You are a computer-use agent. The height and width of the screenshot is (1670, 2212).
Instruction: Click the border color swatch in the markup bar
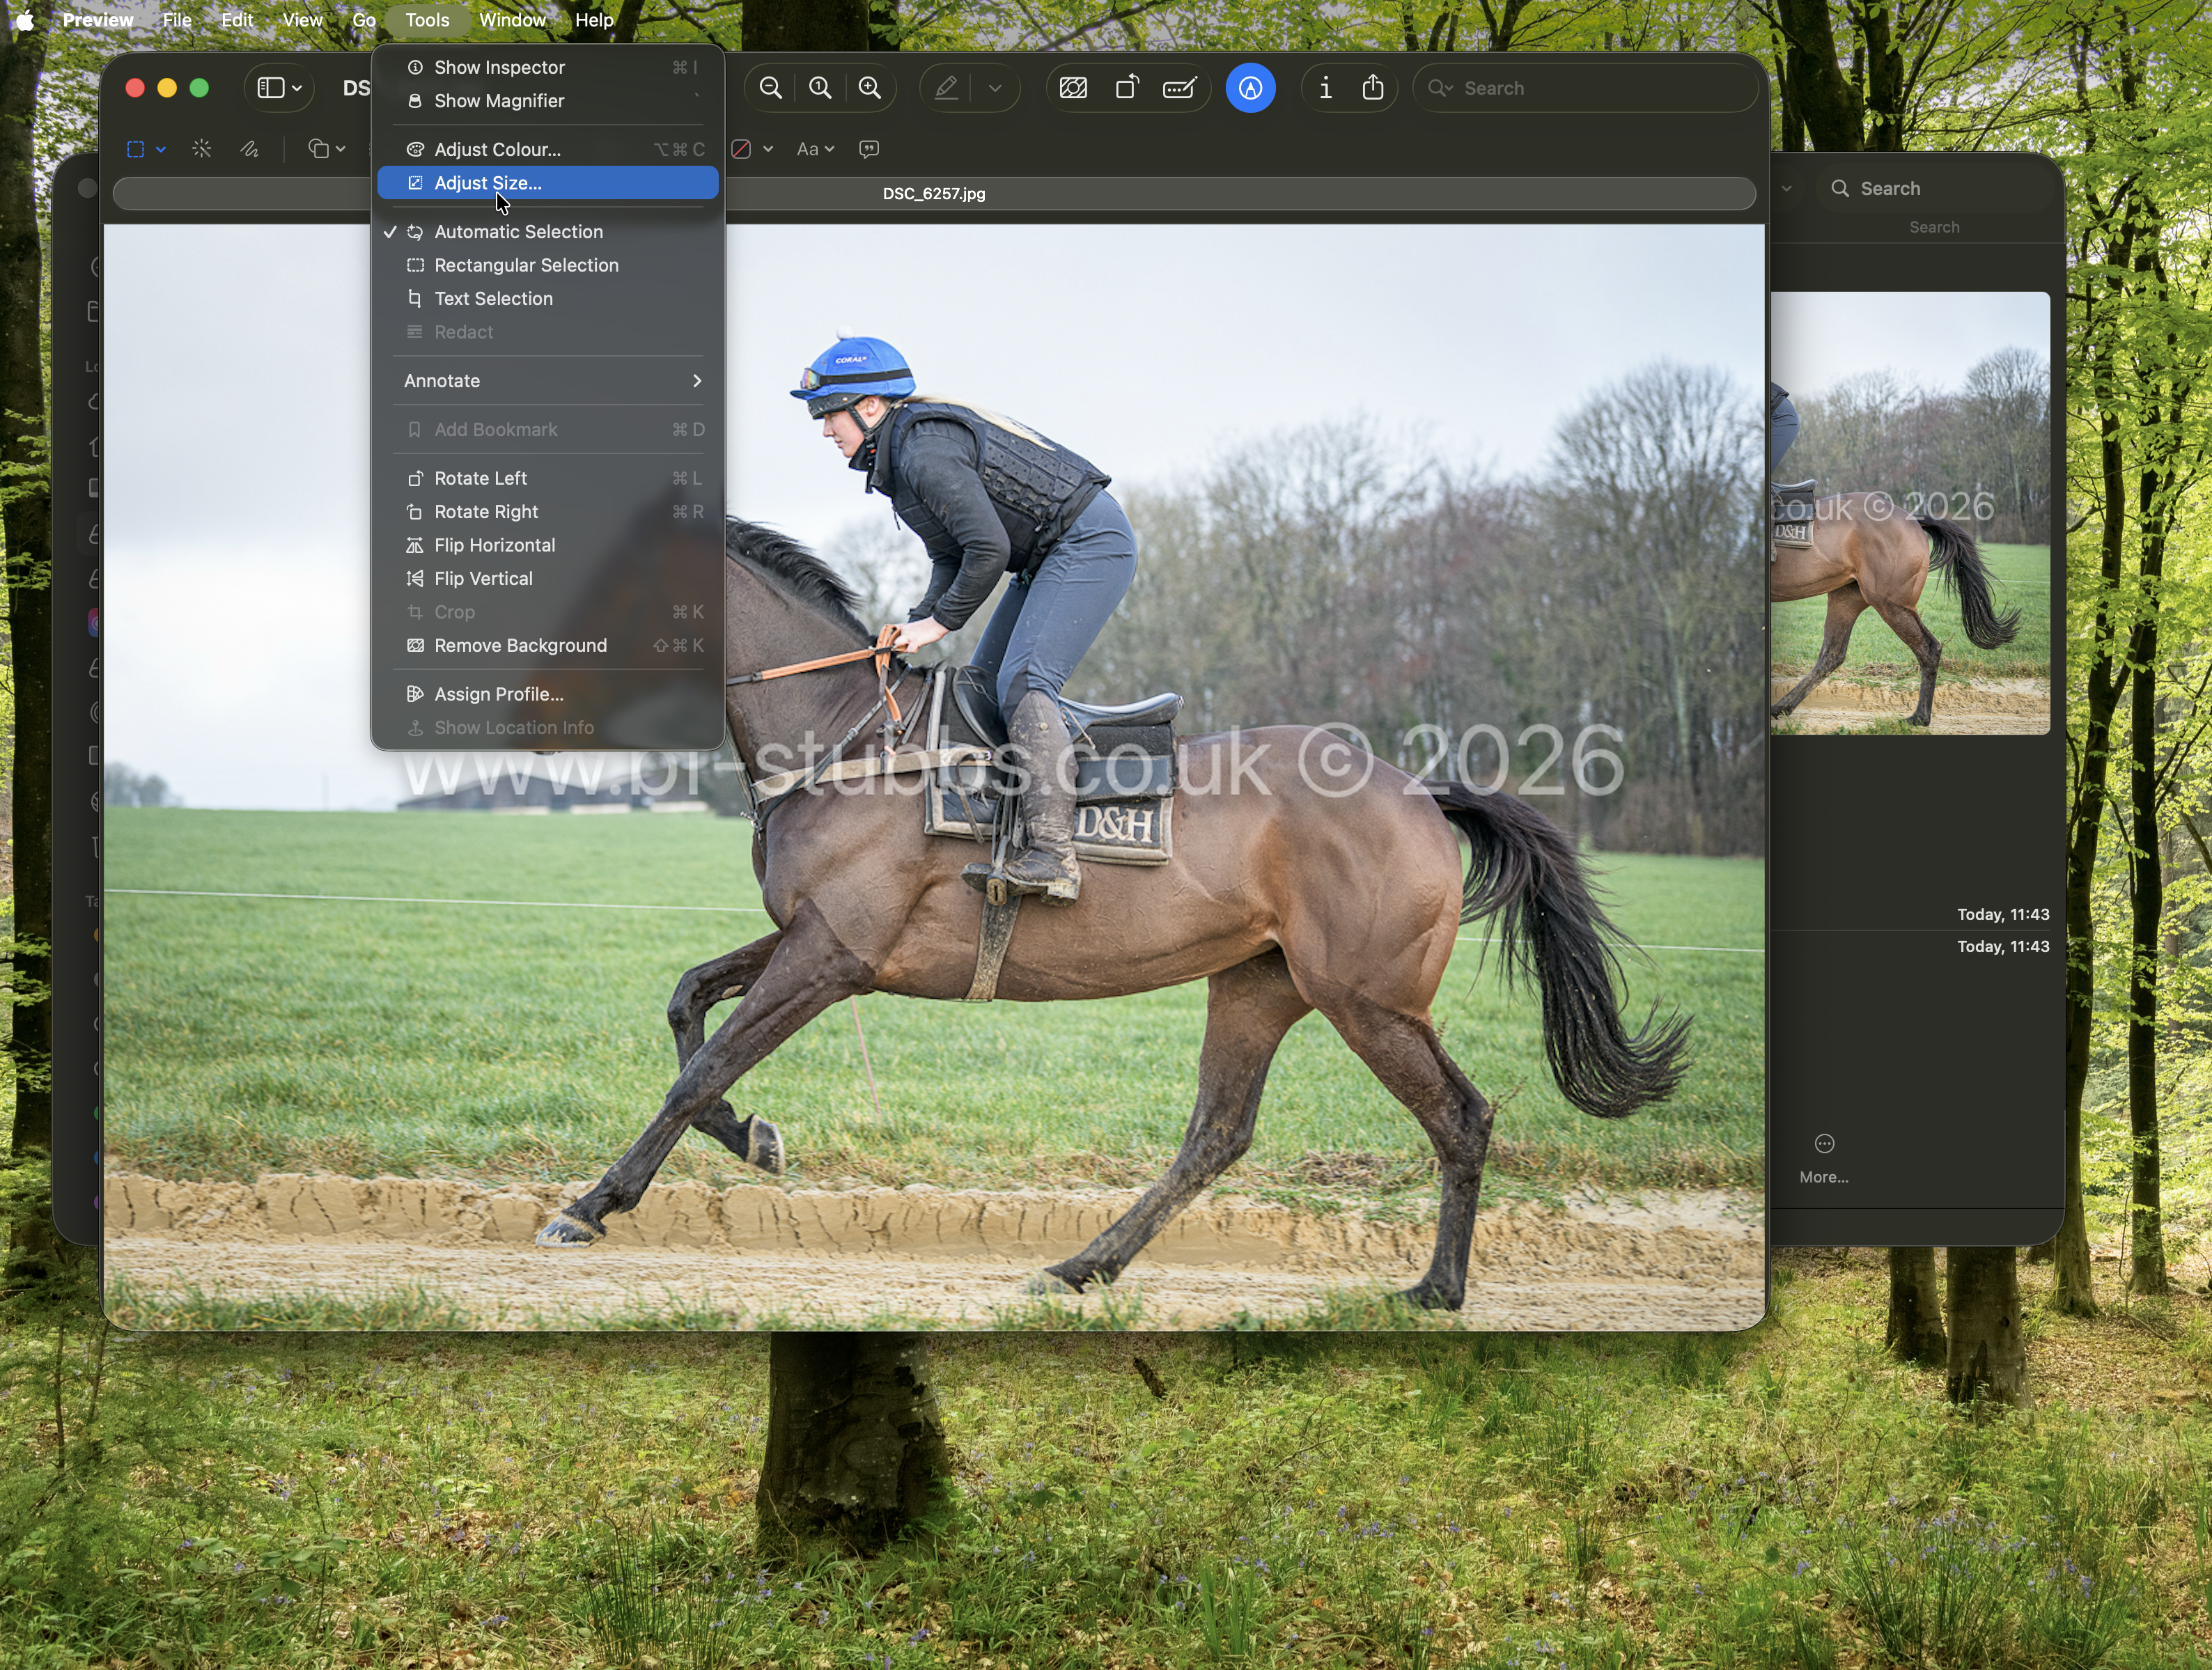point(743,148)
